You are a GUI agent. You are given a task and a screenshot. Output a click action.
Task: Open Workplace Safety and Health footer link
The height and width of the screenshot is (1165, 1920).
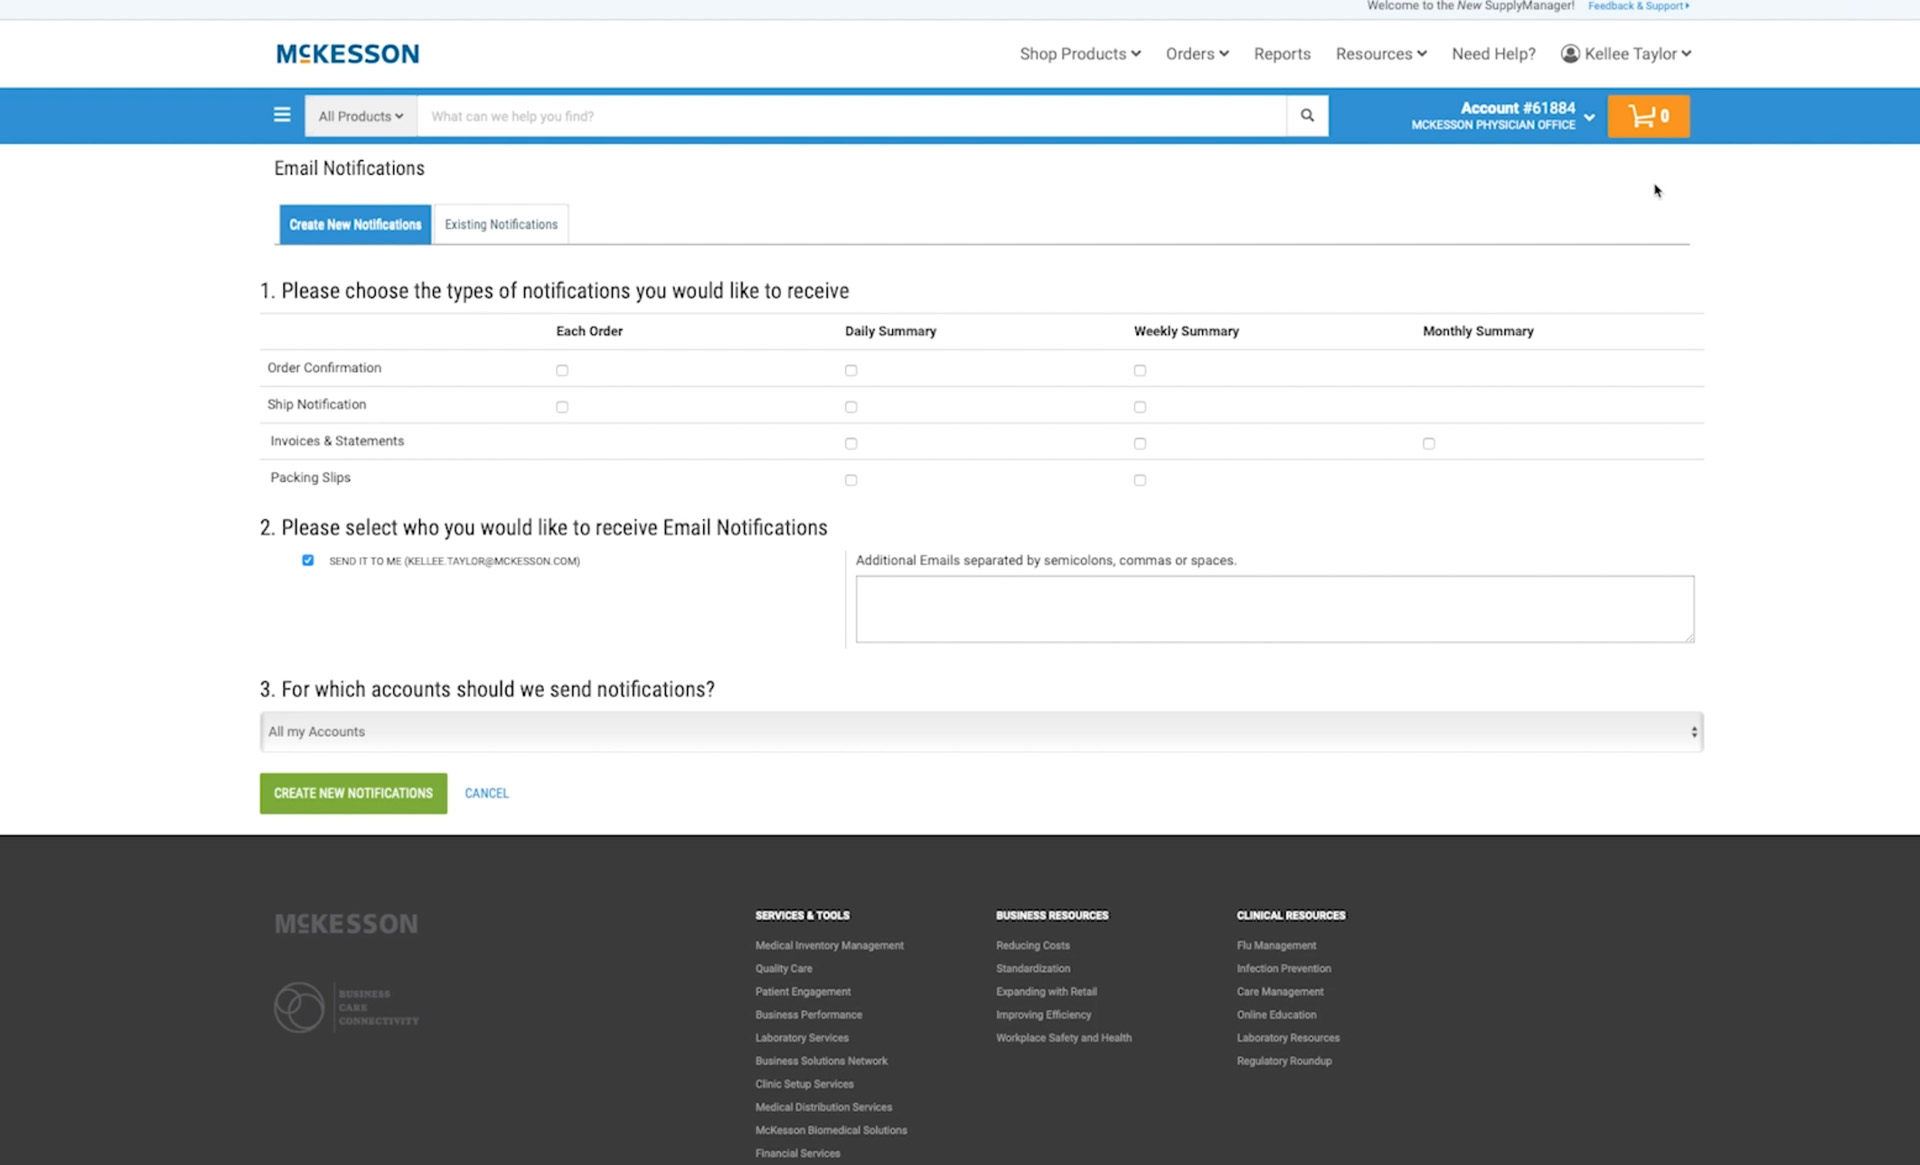click(x=1063, y=1037)
